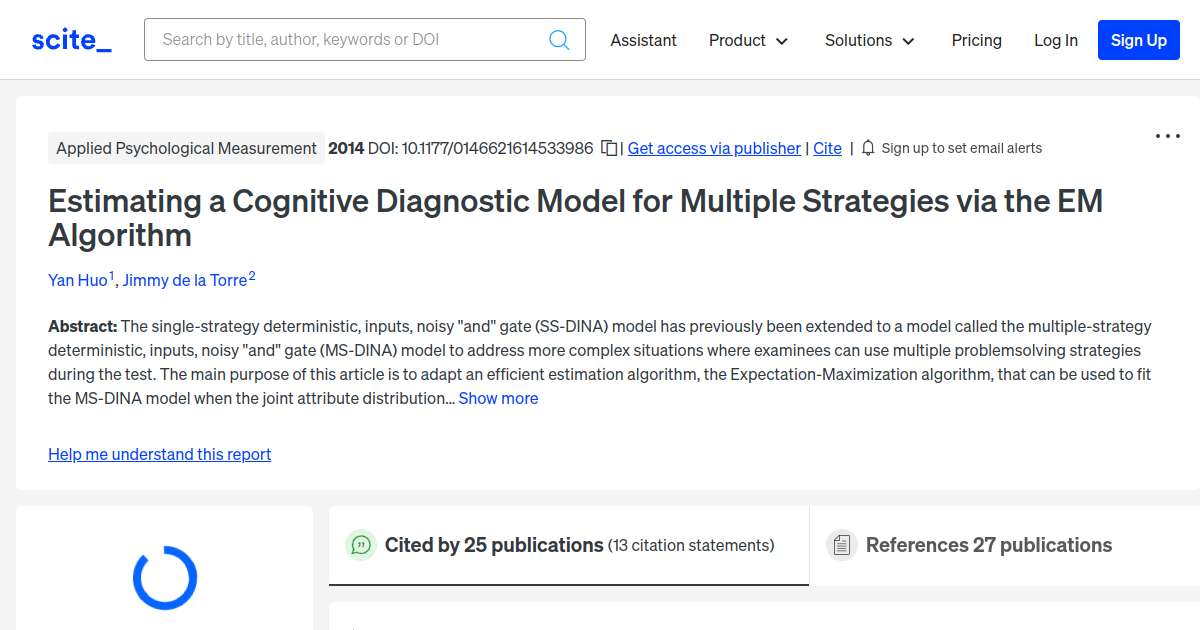Open the Assistant menu item
Viewport: 1200px width, 630px height.
click(643, 40)
